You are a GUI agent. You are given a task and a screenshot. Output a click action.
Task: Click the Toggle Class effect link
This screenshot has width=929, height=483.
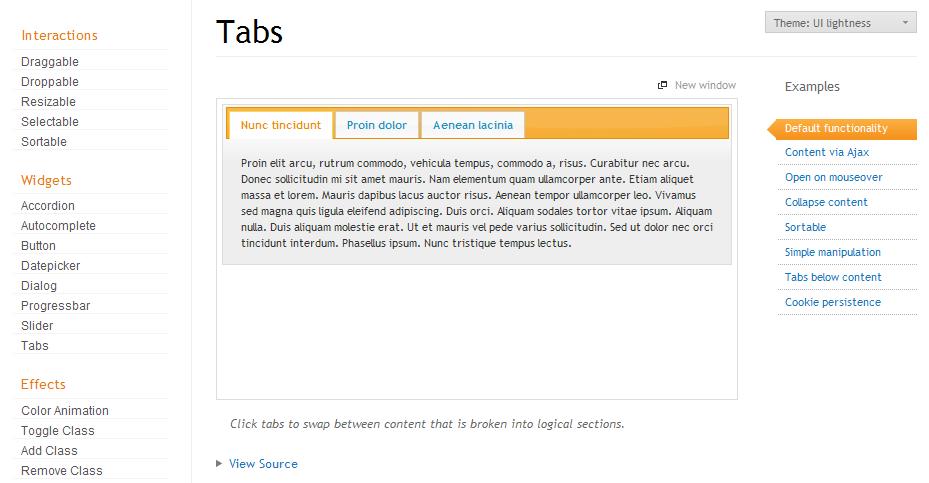click(58, 431)
